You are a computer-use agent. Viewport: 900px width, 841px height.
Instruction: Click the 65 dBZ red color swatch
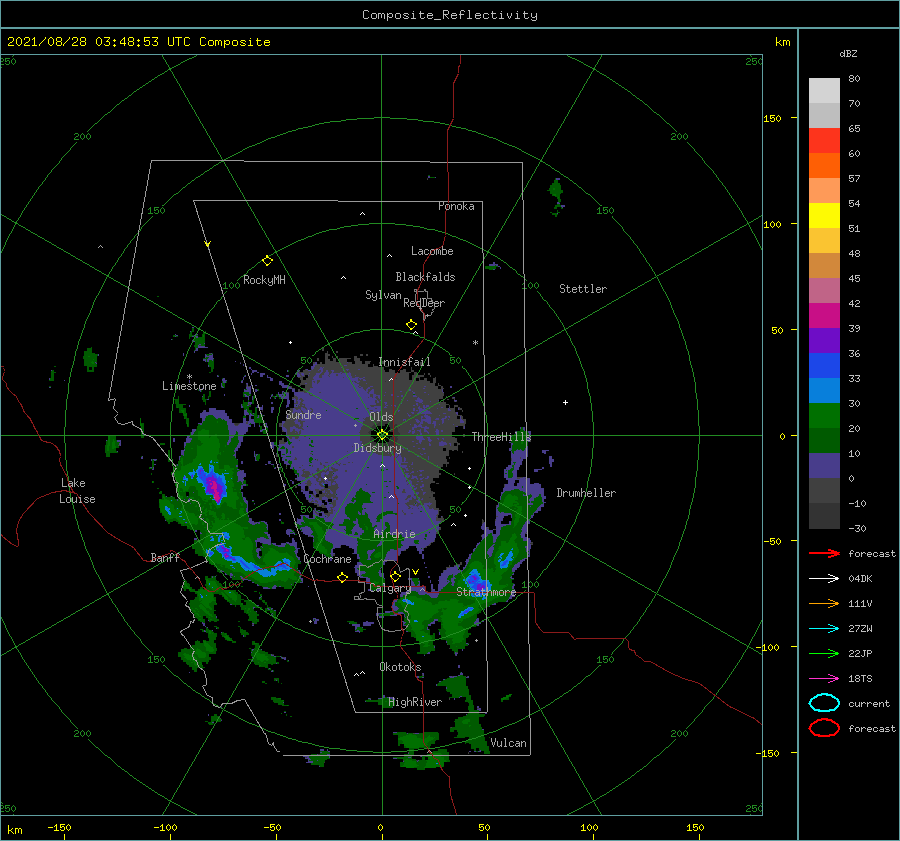(824, 140)
